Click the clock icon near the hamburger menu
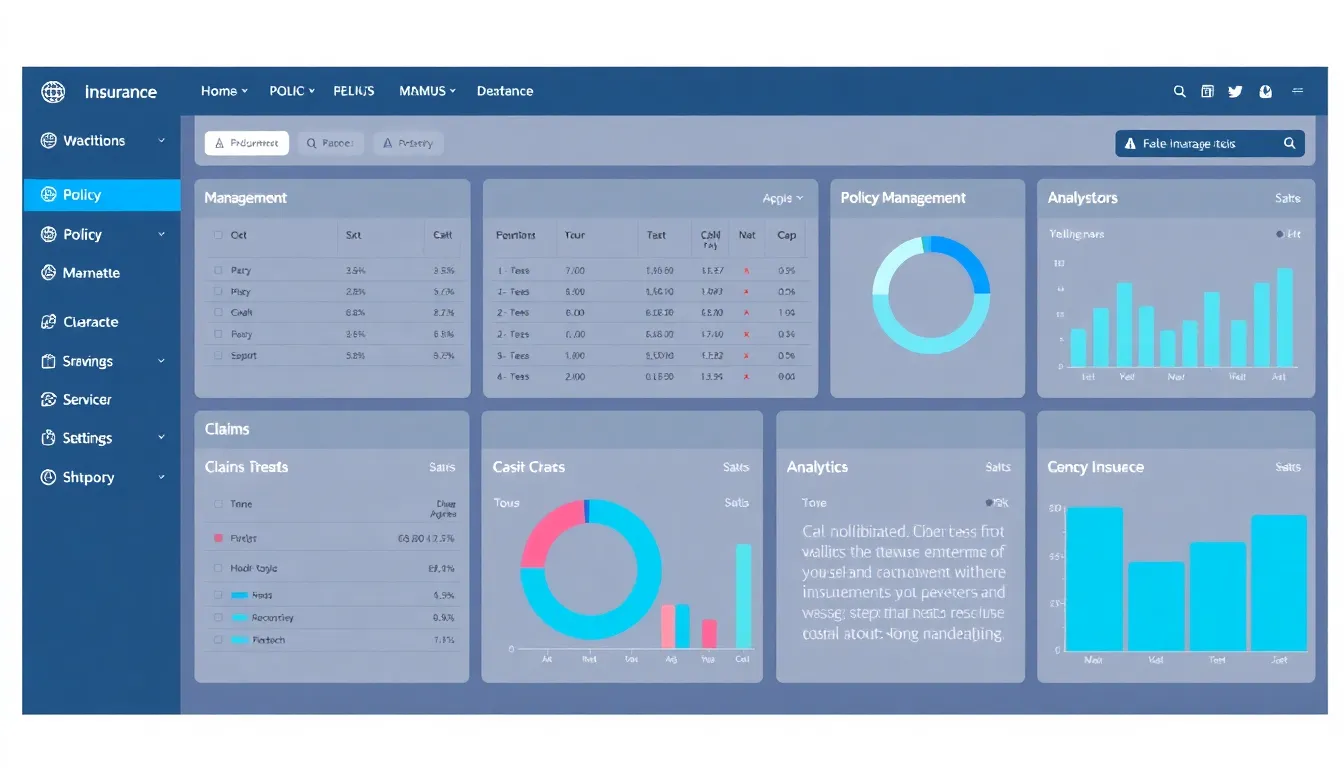The height and width of the screenshot is (768, 1344). 1265,91
